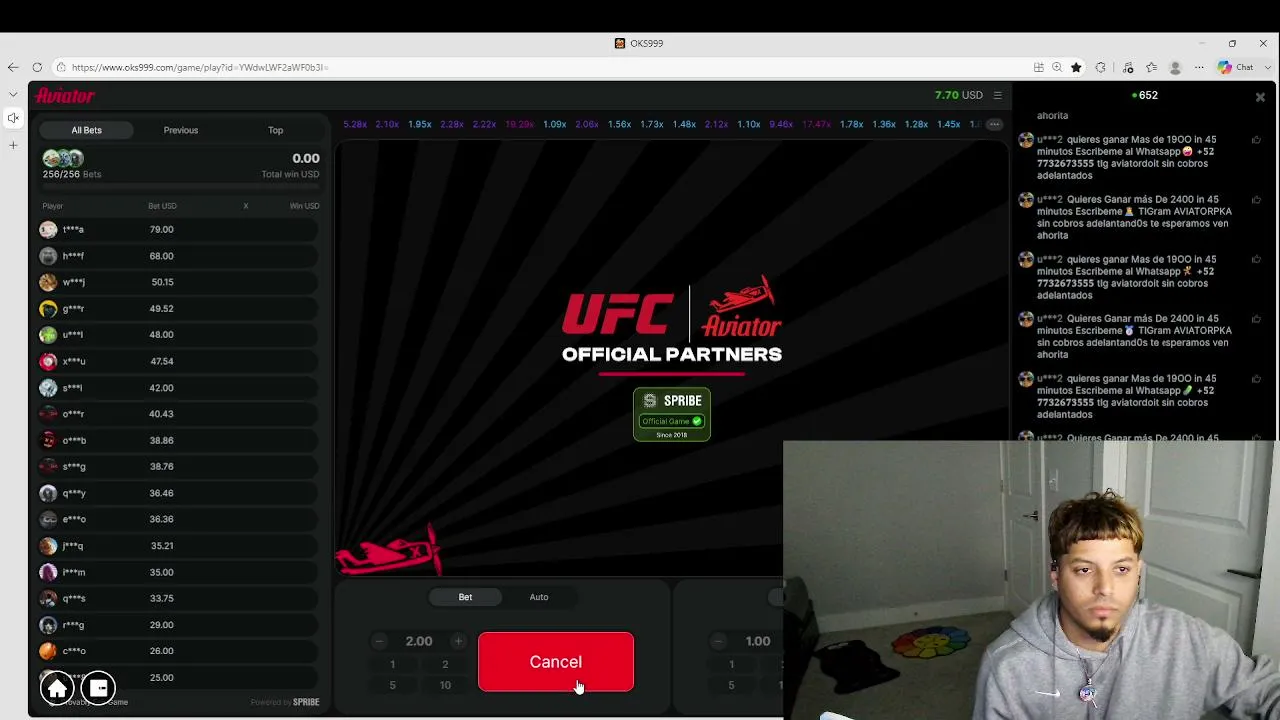Choose the 5 quick bet preset
Viewport: 1280px width, 720px height.
[x=392, y=685]
